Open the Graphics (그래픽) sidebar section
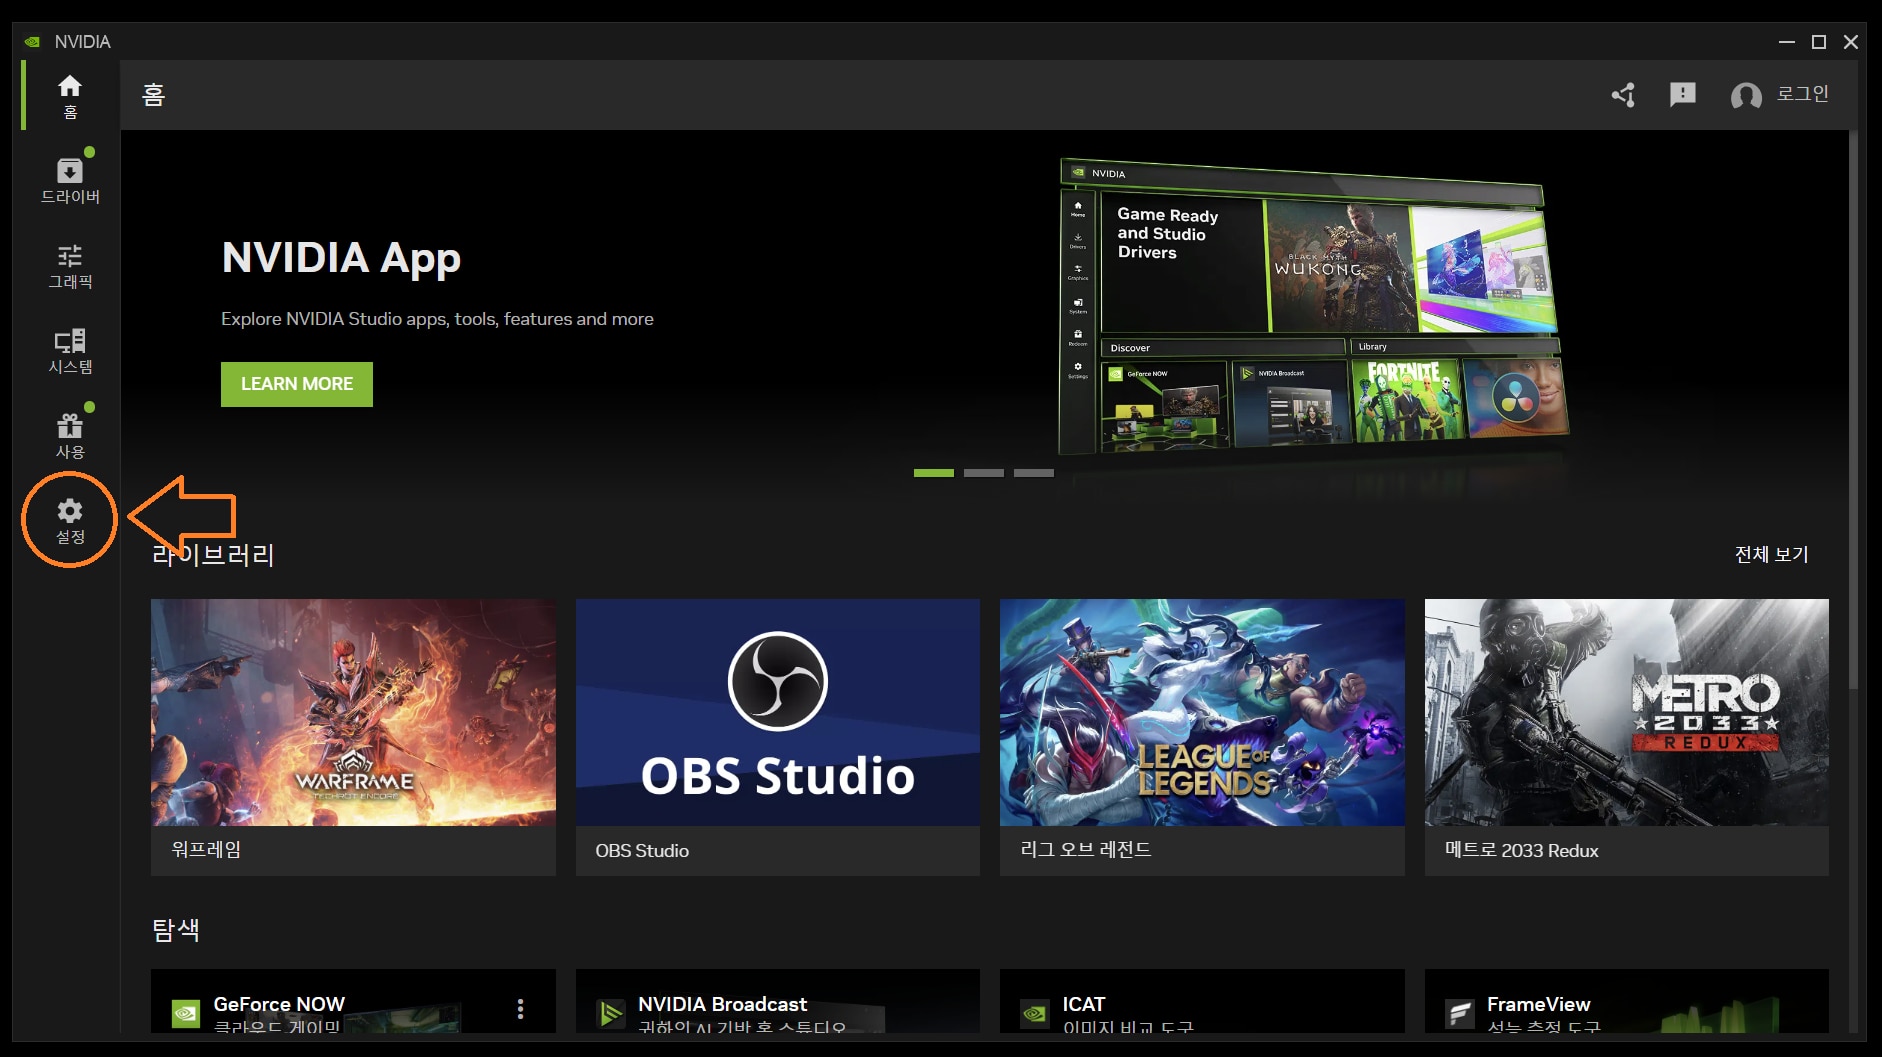The width and height of the screenshot is (1882, 1057). click(70, 266)
